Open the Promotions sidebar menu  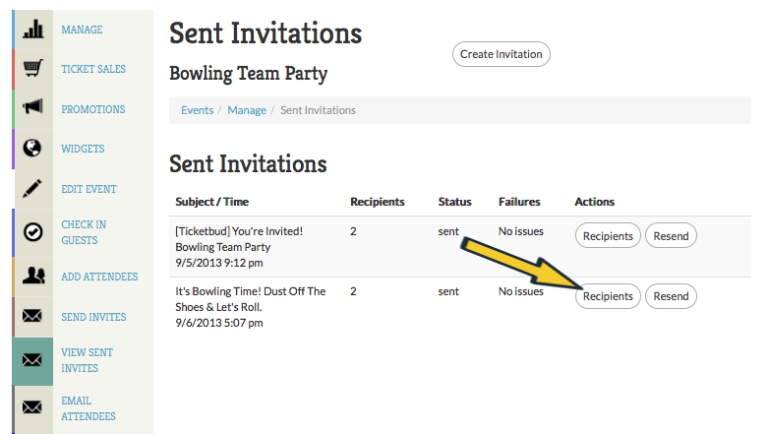[93, 109]
